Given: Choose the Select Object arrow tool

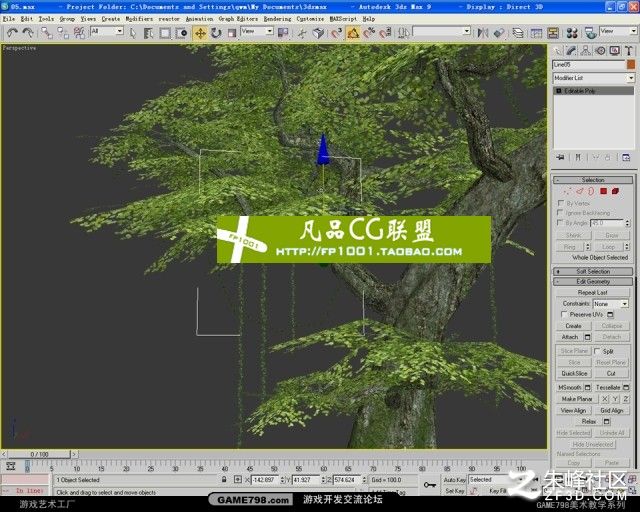Looking at the screenshot, I should [133, 33].
